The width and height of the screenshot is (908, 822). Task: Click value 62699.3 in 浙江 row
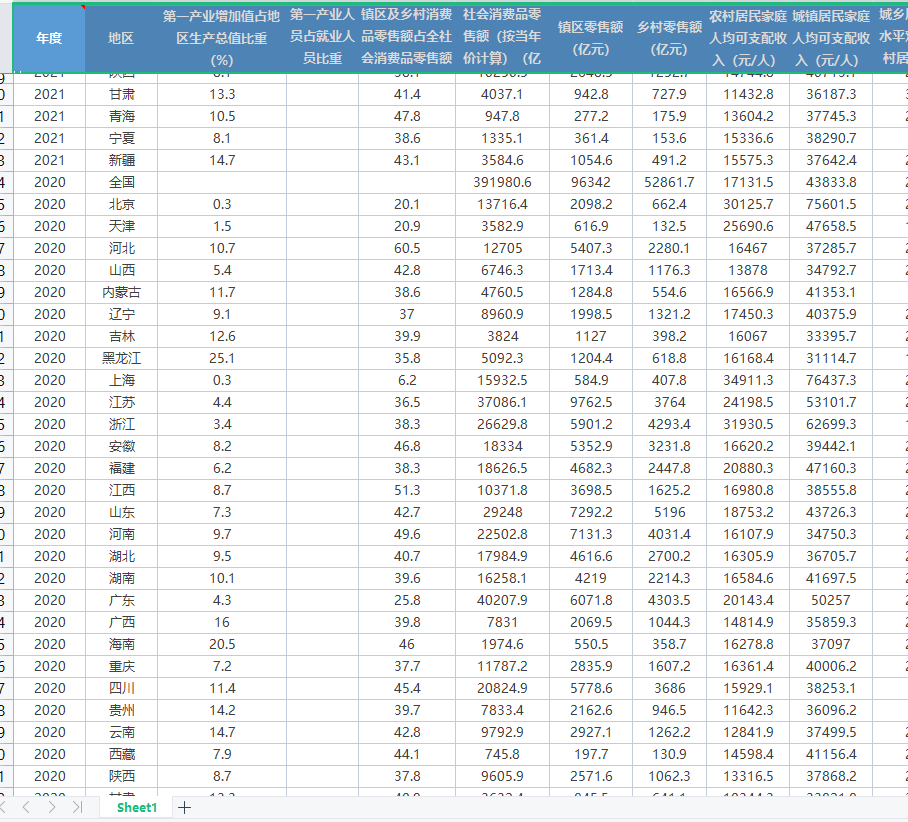[831, 425]
